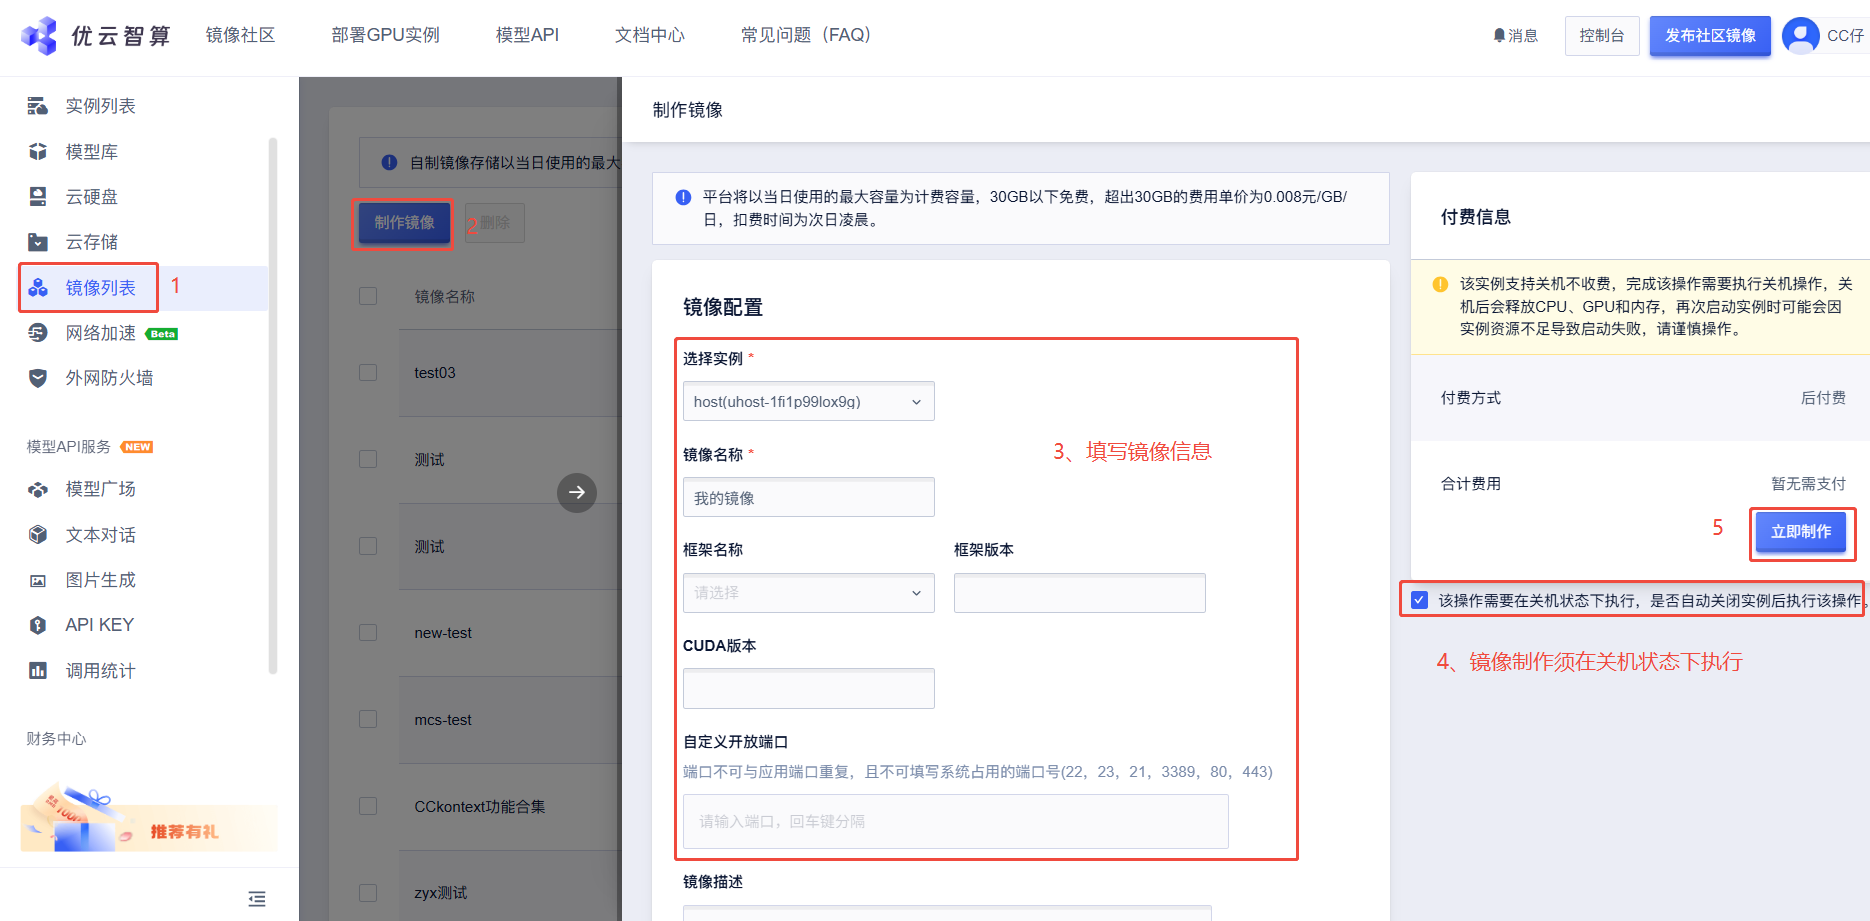
Task: Collapse sidebar with the menu fold icon
Action: click(257, 899)
